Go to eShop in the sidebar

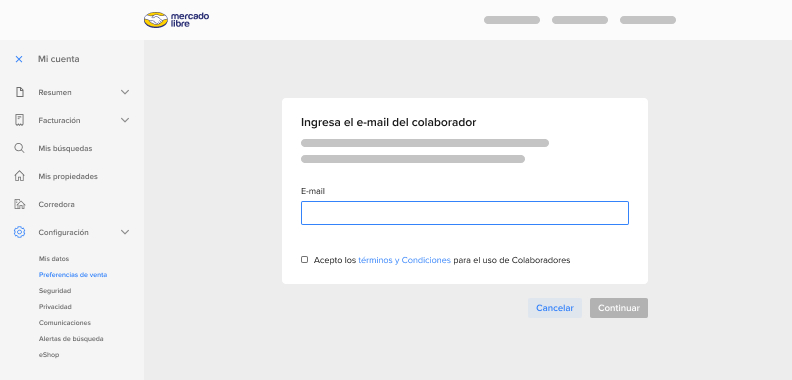[x=49, y=355]
